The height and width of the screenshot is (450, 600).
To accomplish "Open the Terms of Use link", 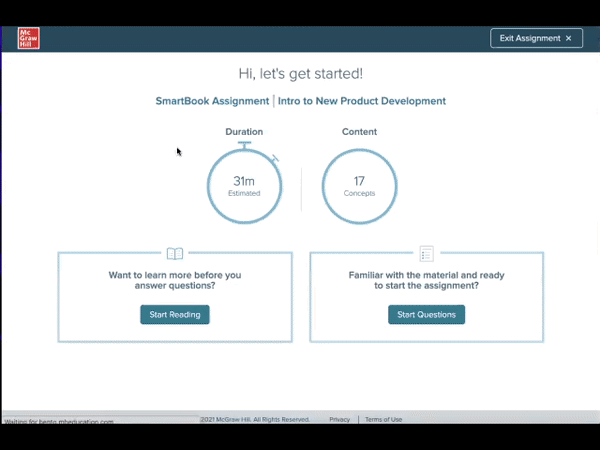I will click(383, 420).
